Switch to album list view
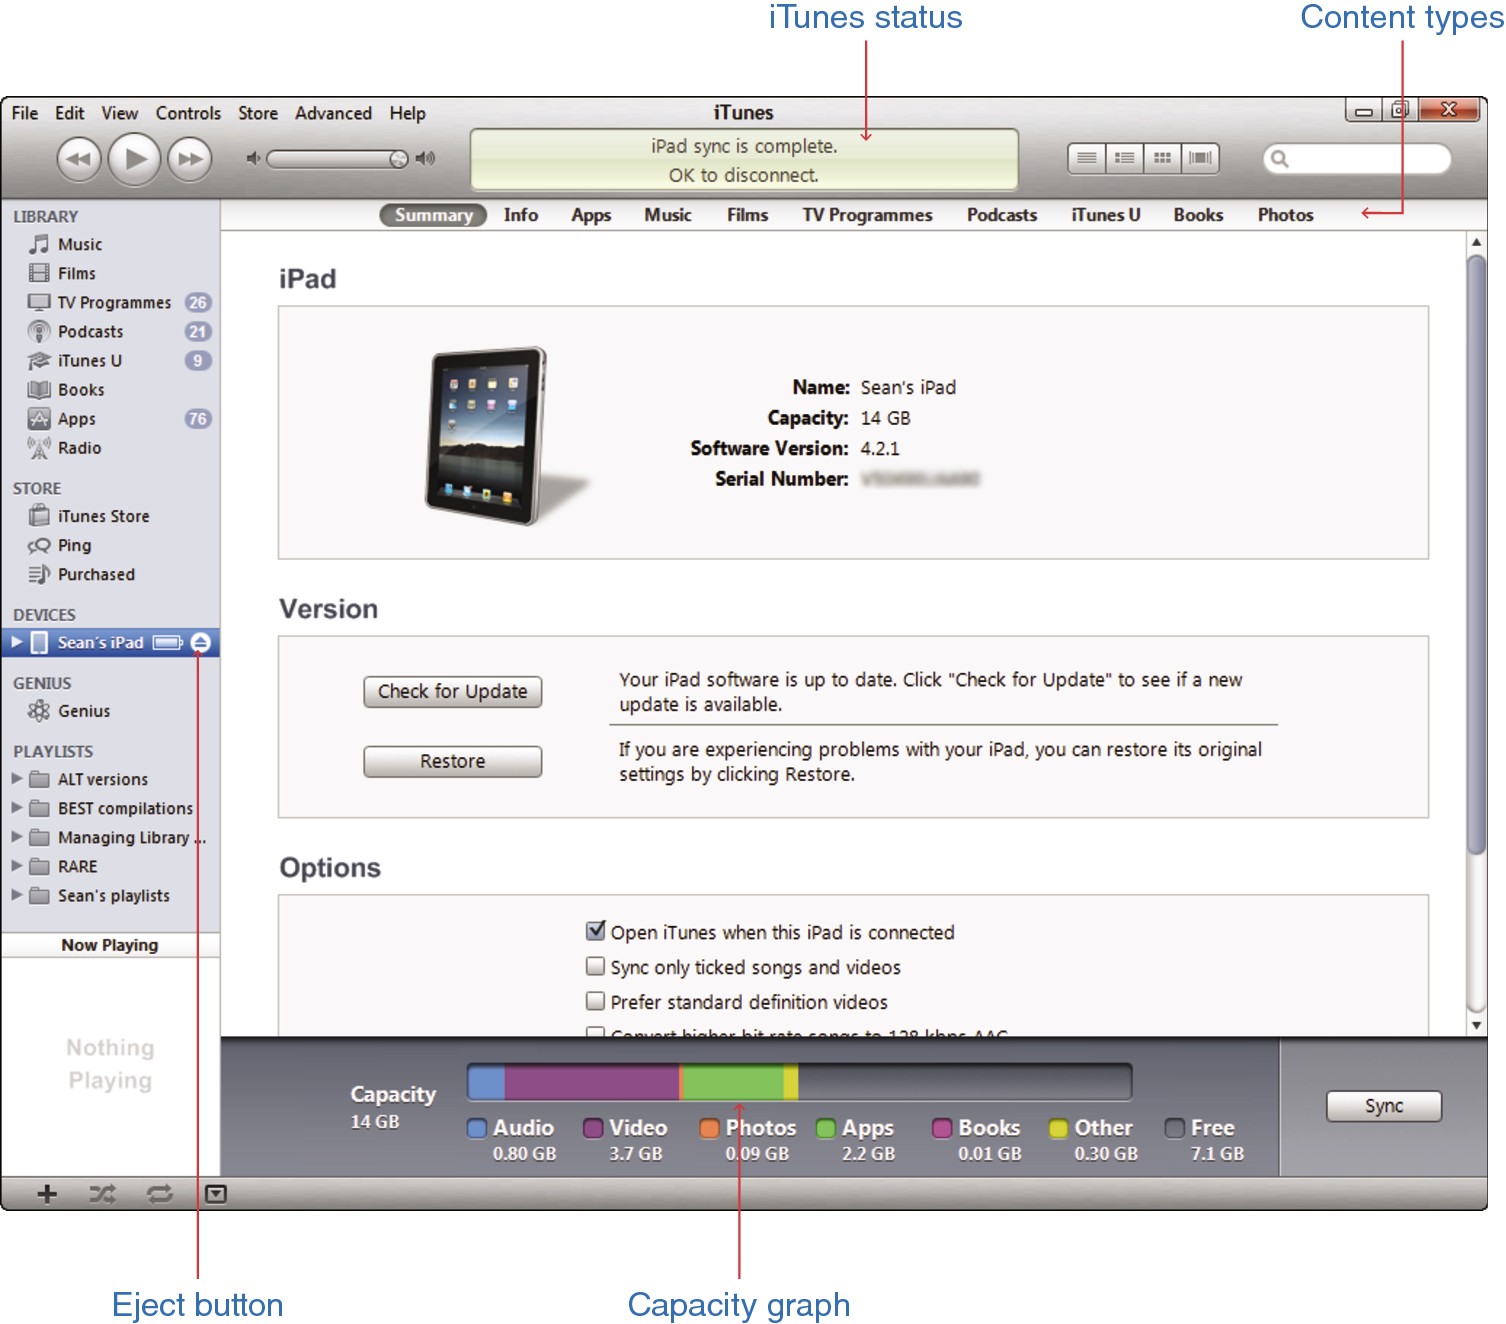 [1124, 158]
